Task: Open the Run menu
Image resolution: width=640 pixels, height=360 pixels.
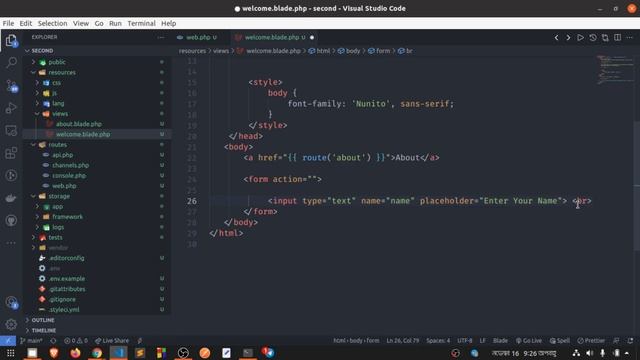Action: pos(115,23)
